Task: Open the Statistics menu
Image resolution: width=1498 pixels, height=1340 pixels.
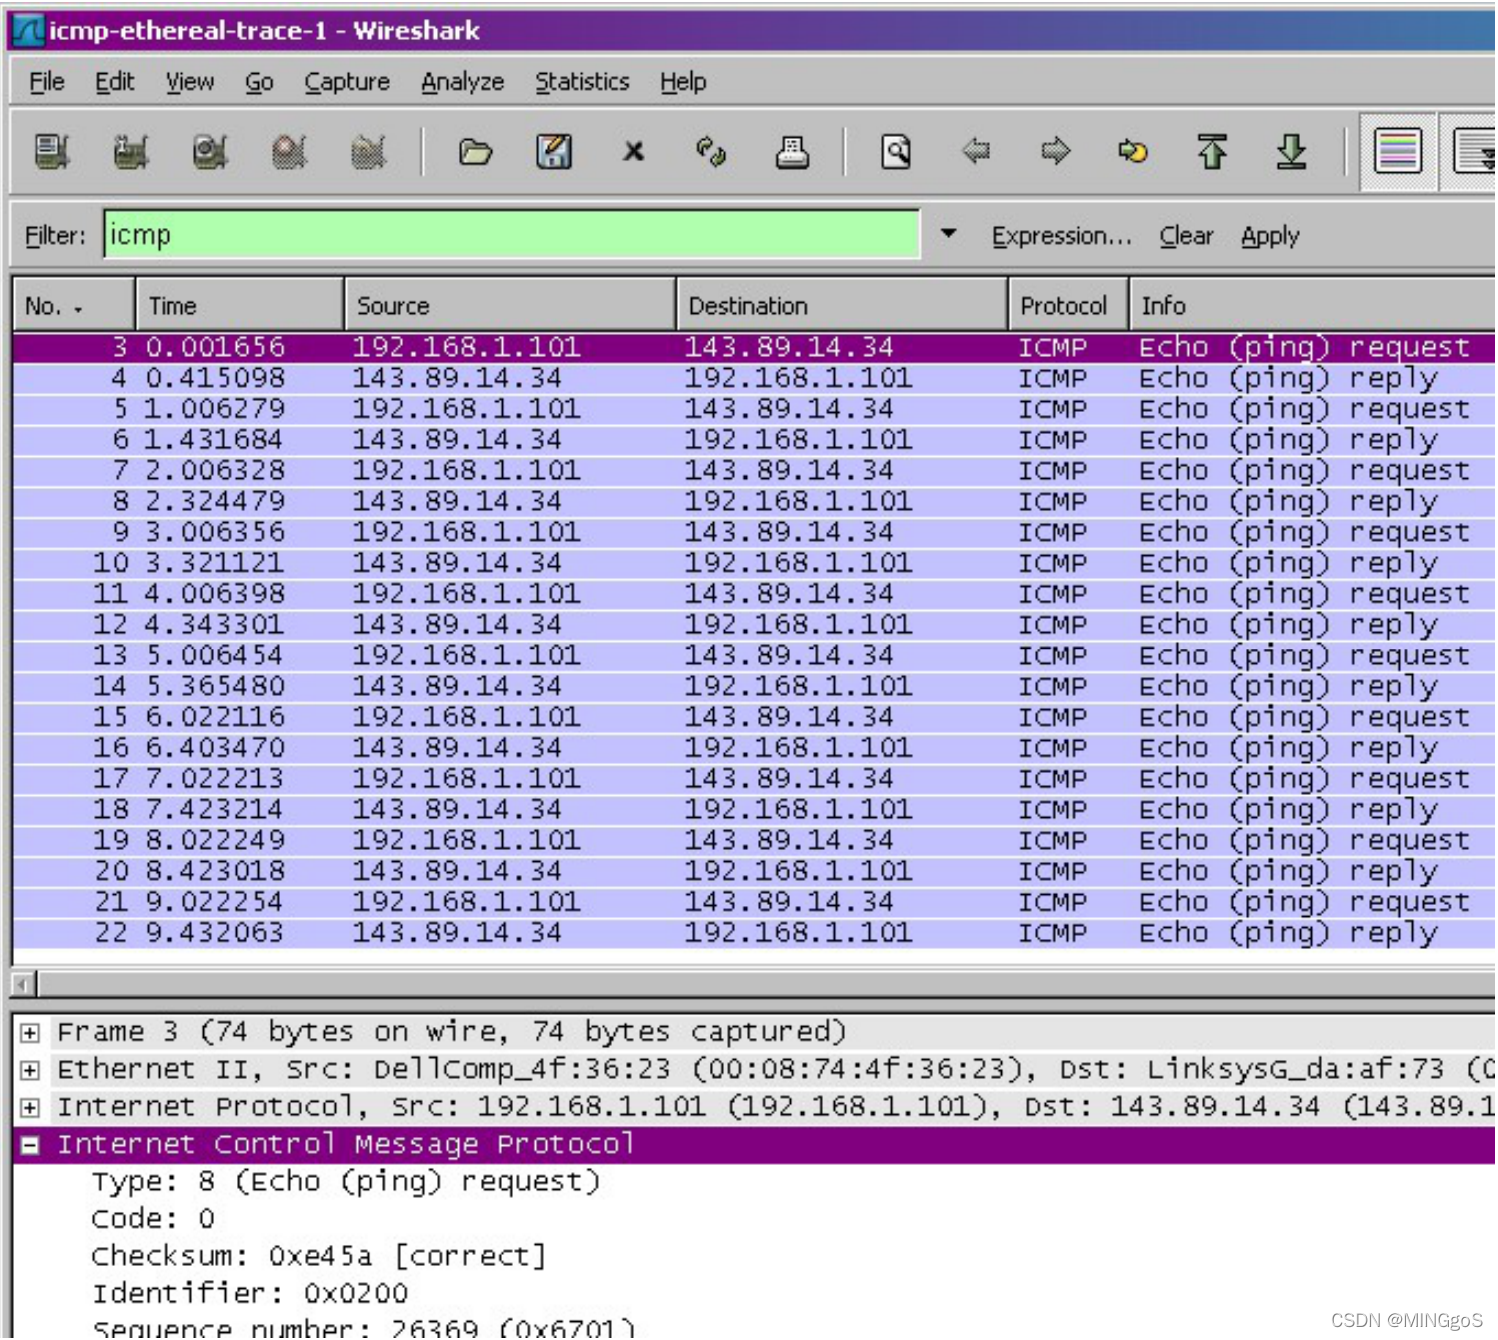Action: [x=582, y=82]
